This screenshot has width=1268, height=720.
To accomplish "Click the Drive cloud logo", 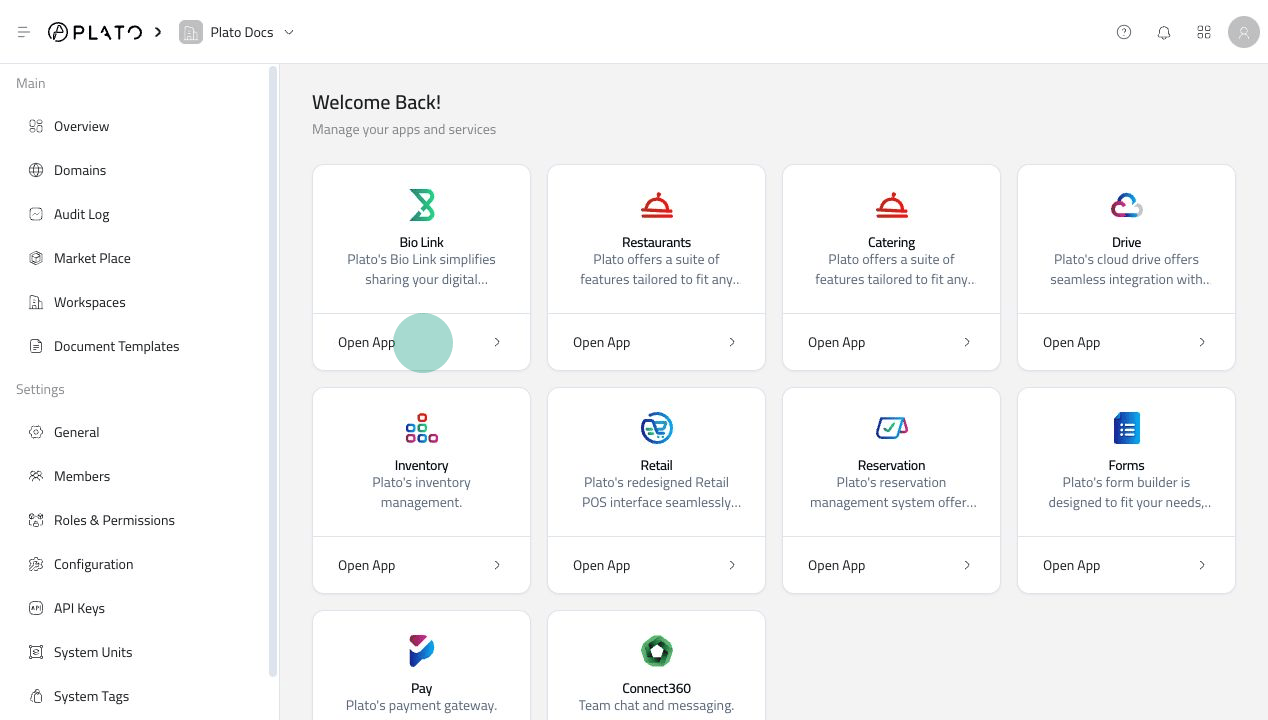I will (1127, 205).
